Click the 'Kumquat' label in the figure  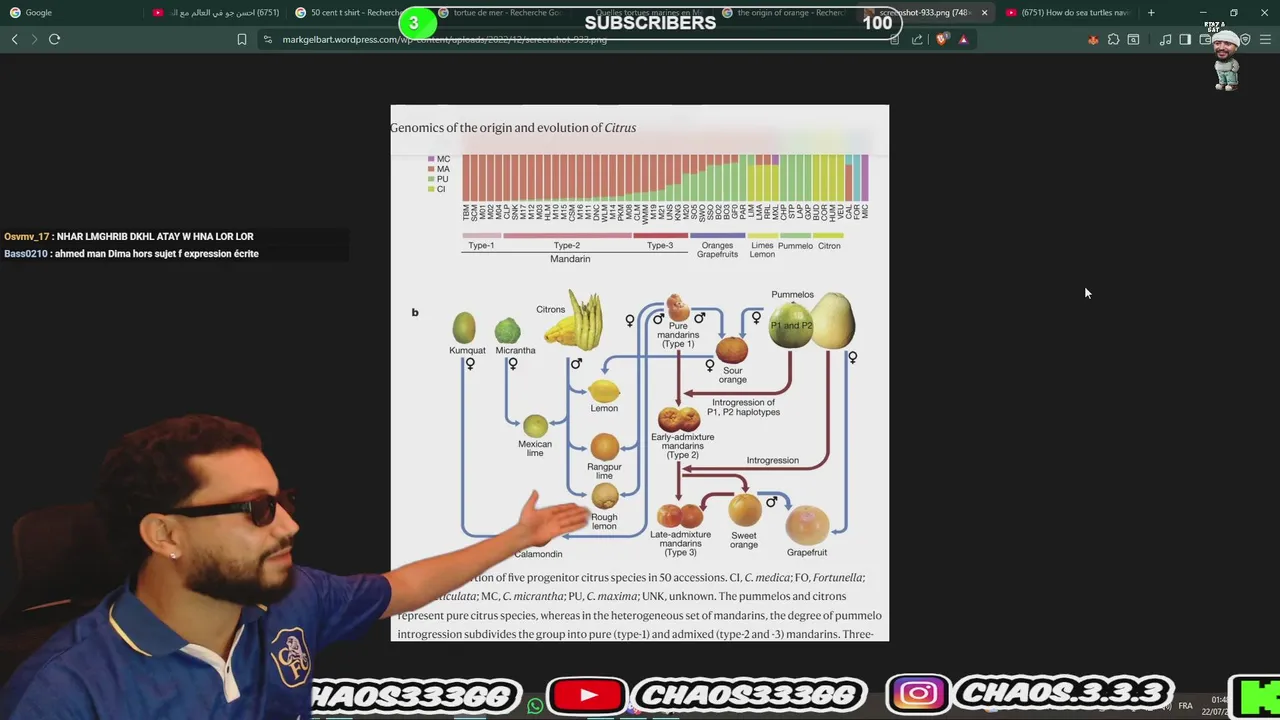tap(467, 350)
